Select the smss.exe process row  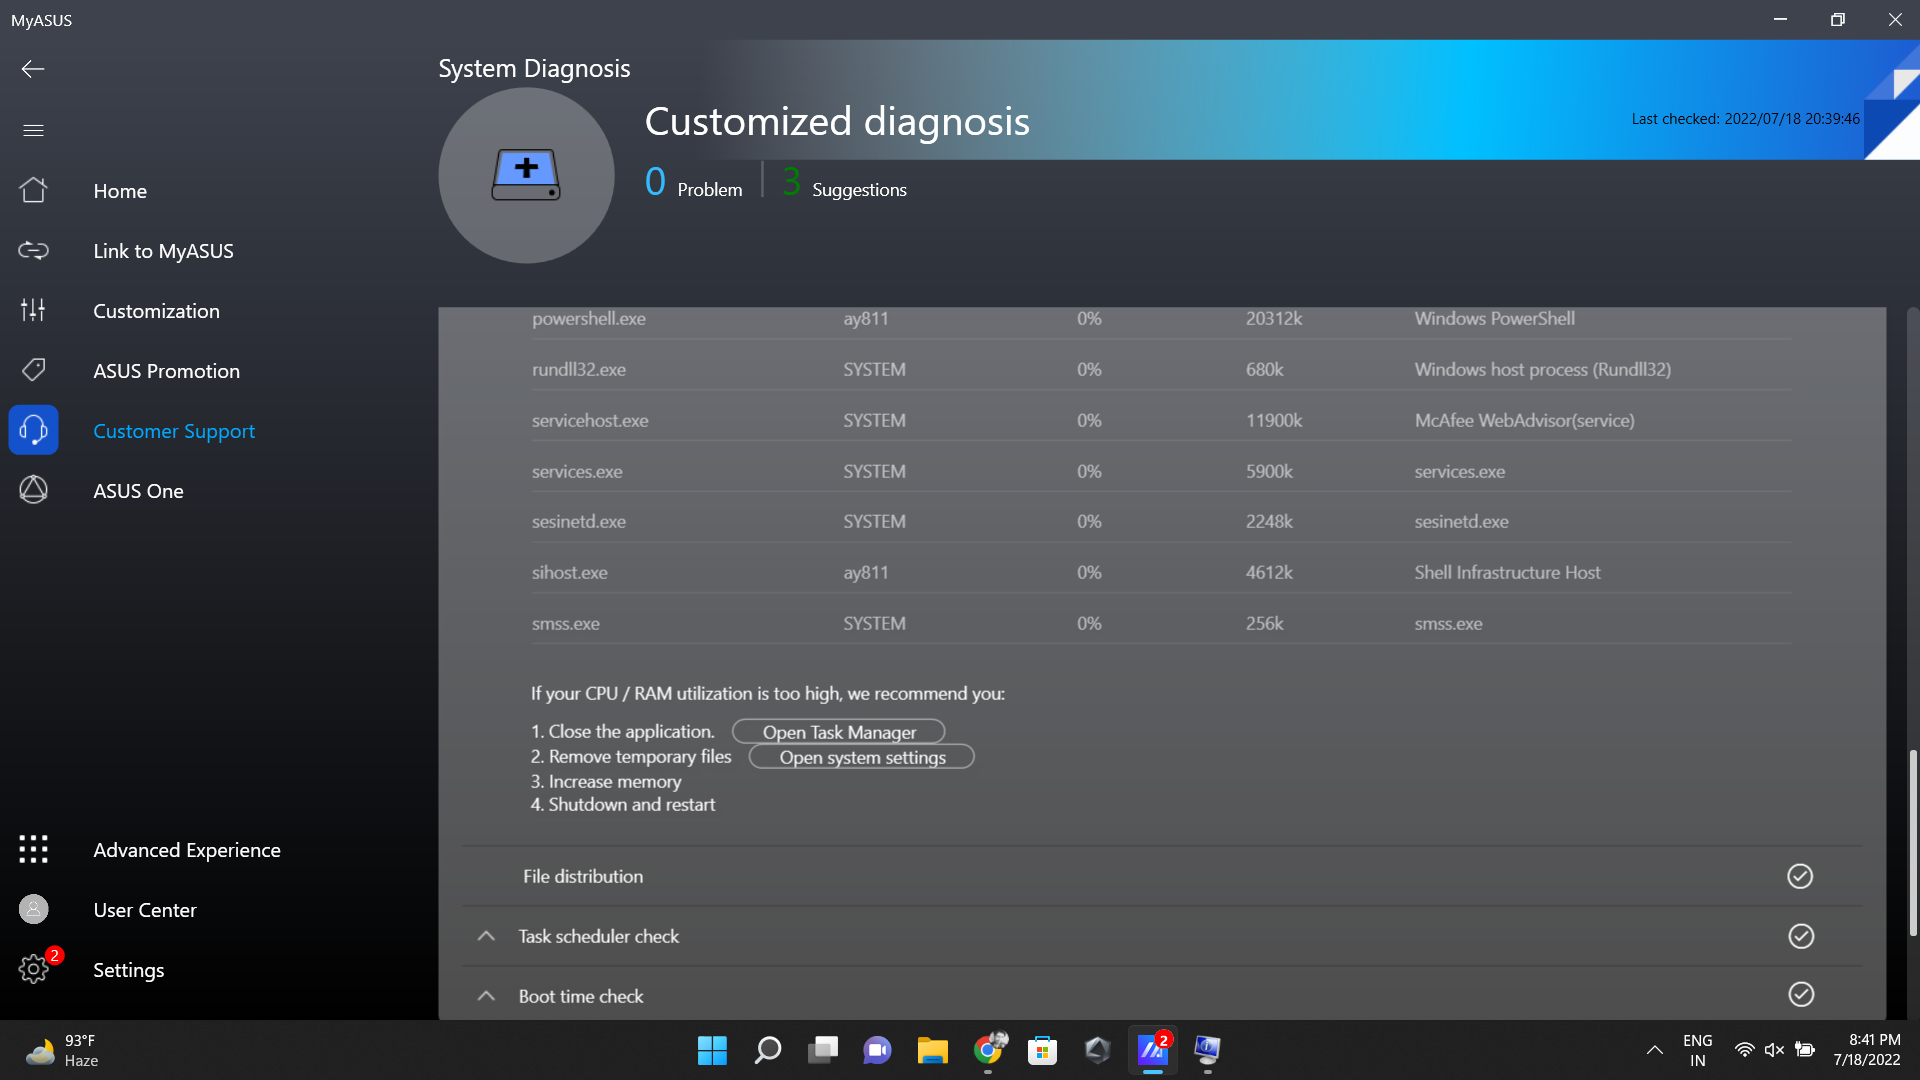click(1161, 623)
